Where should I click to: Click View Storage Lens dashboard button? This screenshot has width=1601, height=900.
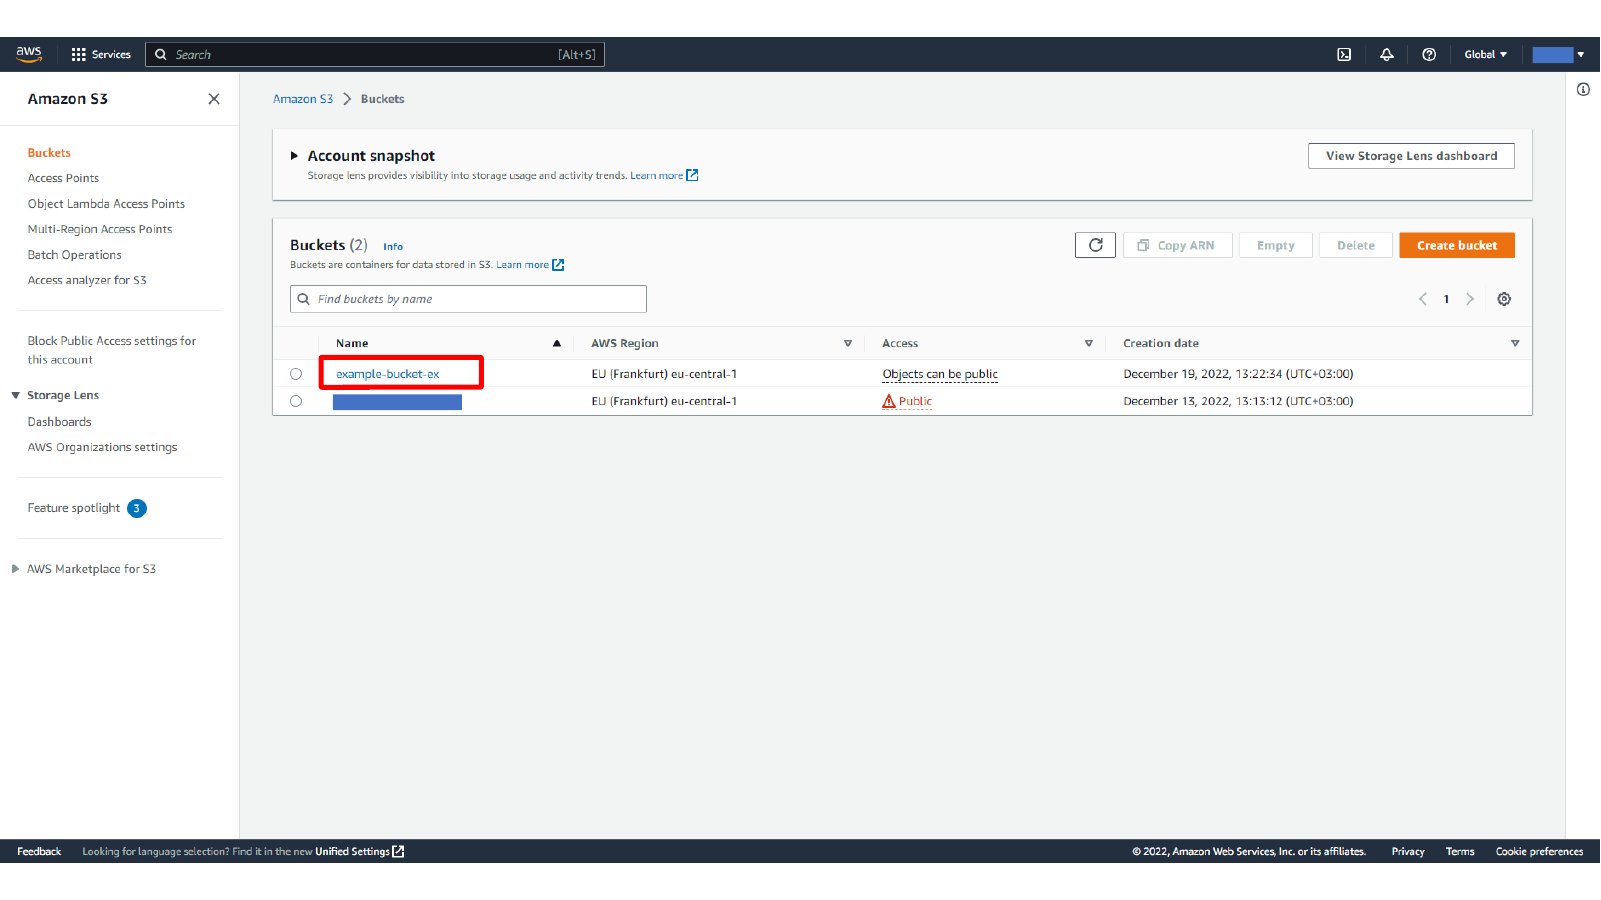(x=1411, y=156)
